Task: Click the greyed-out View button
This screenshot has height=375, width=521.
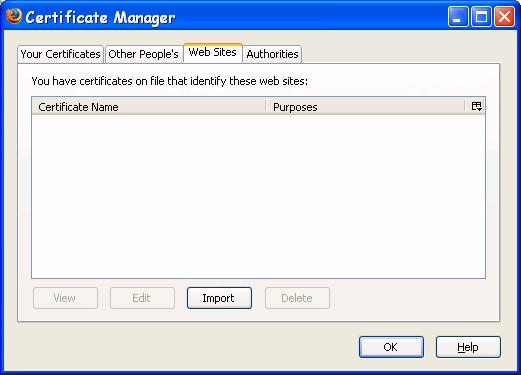Action: coord(65,298)
